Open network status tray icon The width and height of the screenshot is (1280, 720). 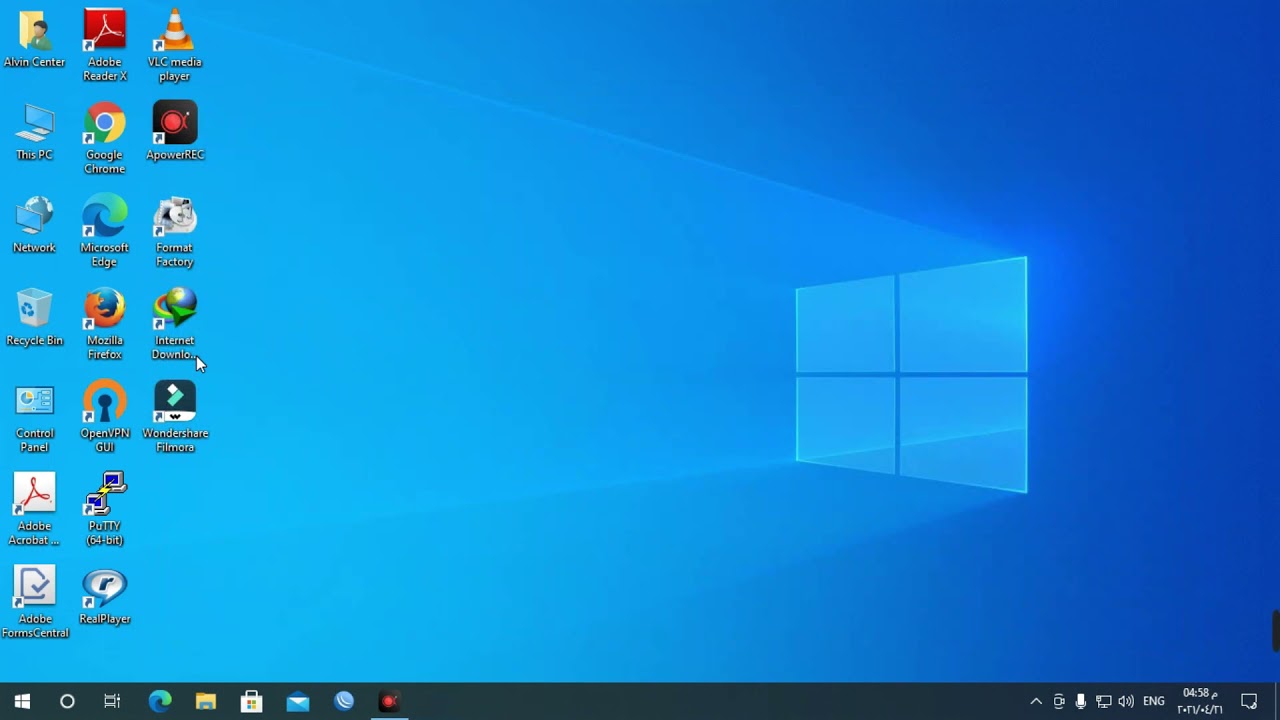coord(1104,701)
